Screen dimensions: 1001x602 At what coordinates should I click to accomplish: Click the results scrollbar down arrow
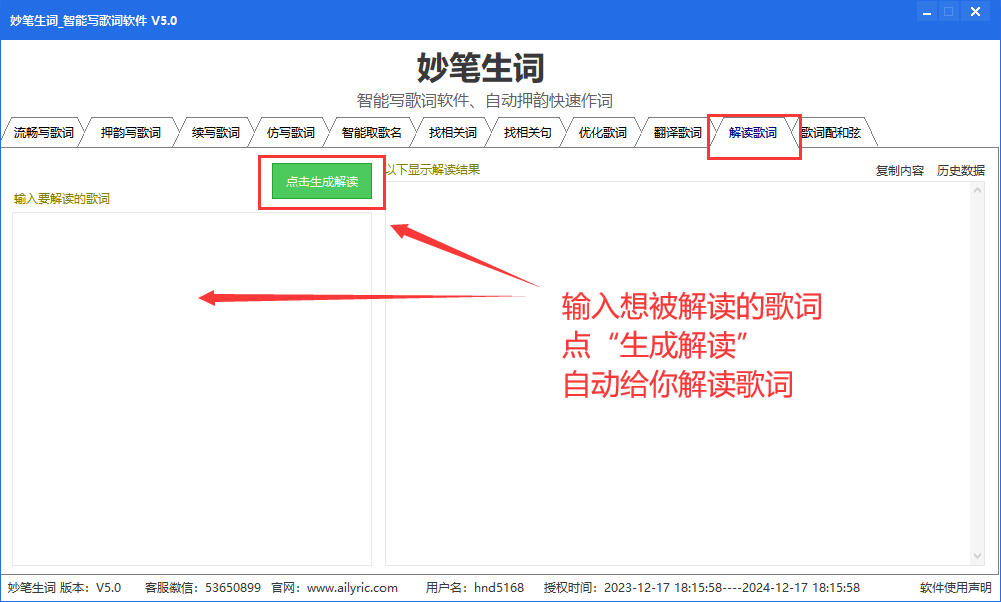[977, 557]
